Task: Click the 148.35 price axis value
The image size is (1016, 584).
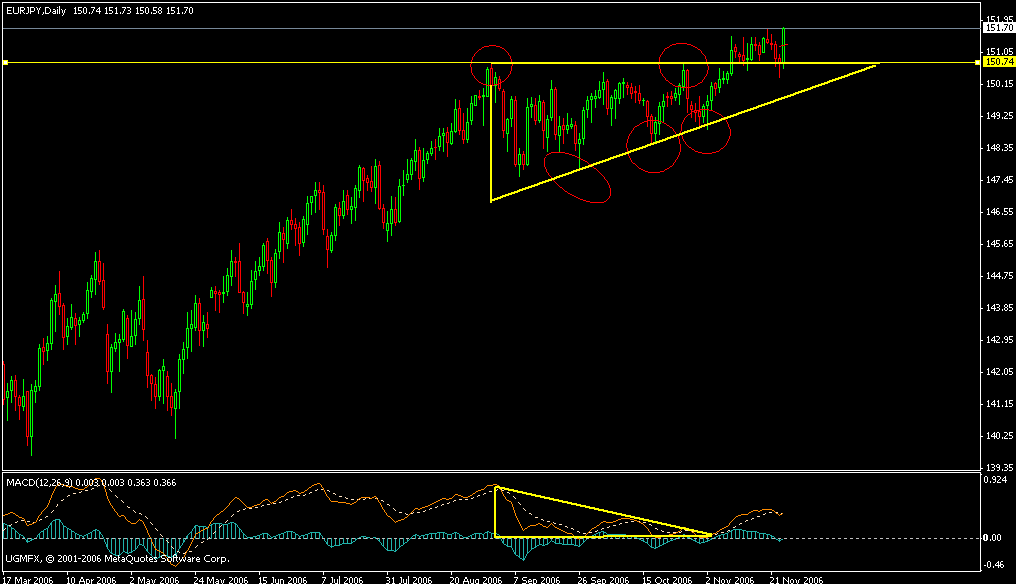Action: [1000, 148]
